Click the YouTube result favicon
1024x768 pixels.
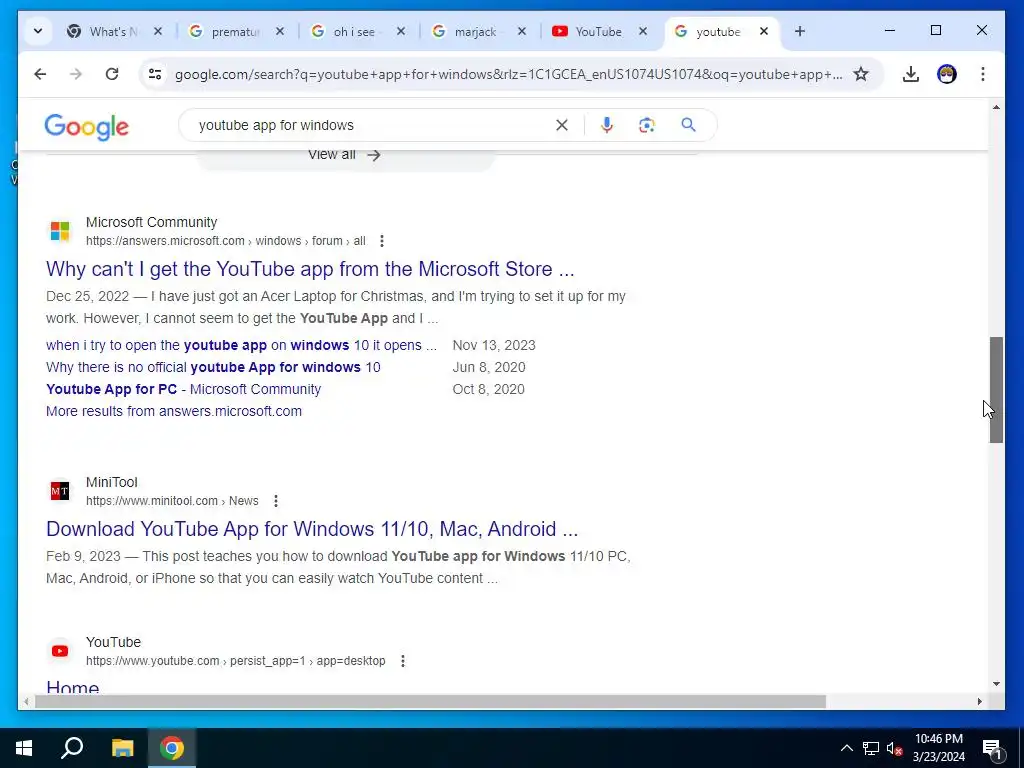coord(60,650)
